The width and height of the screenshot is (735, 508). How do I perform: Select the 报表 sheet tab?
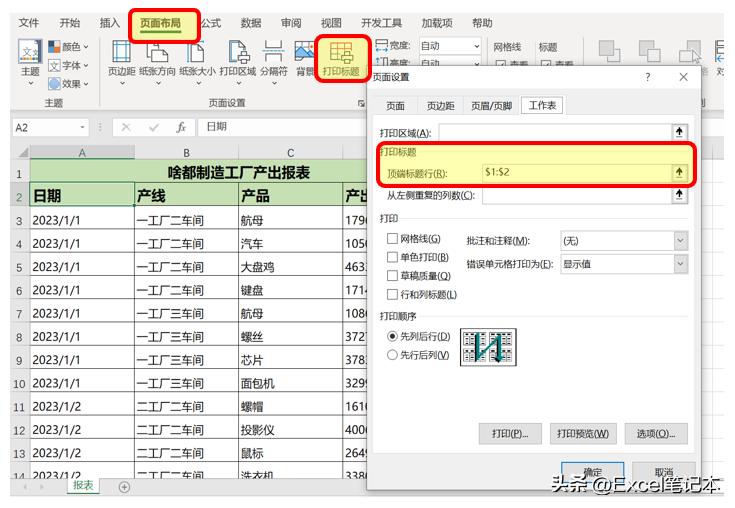(x=83, y=486)
